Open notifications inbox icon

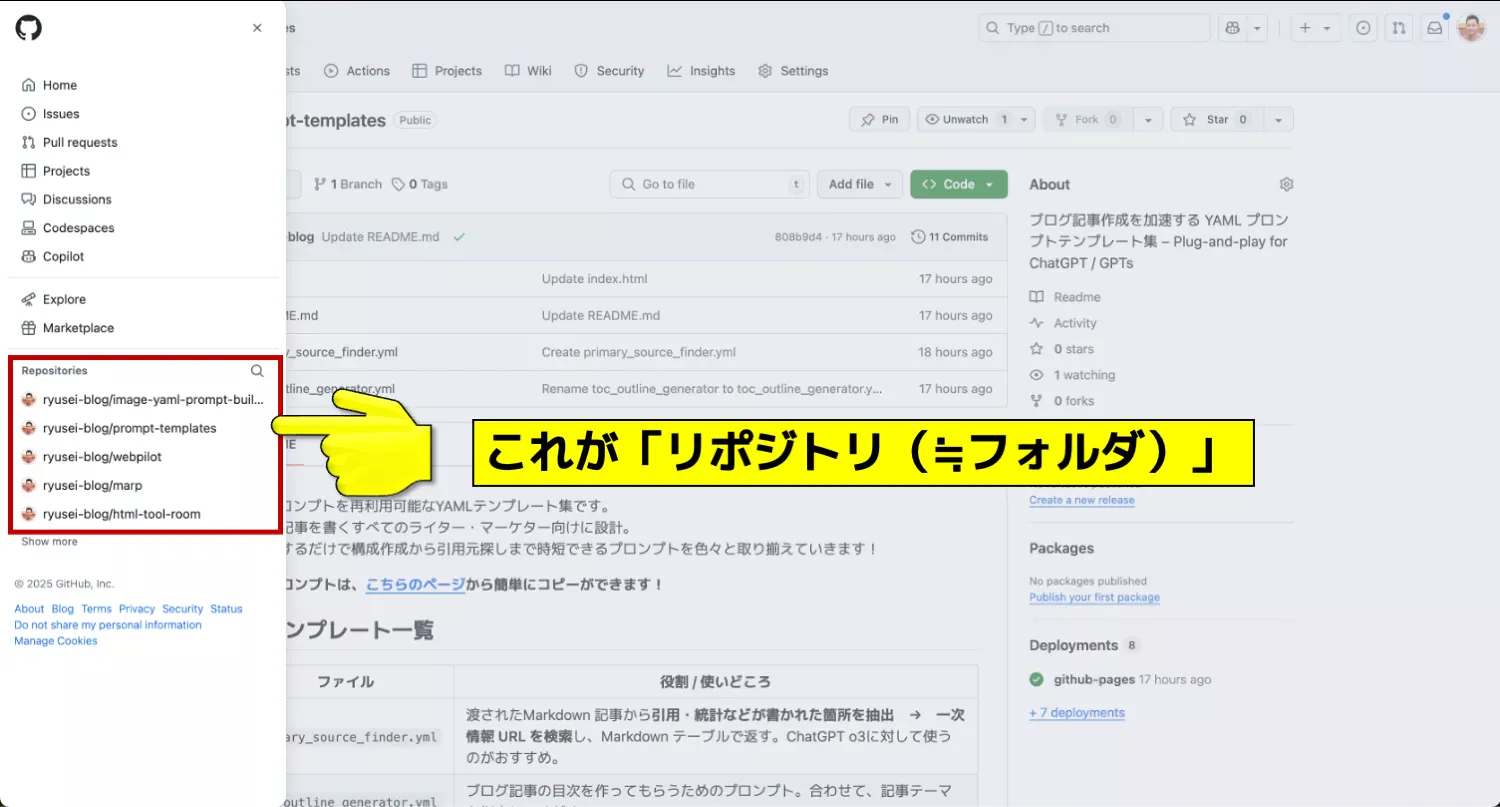1435,28
